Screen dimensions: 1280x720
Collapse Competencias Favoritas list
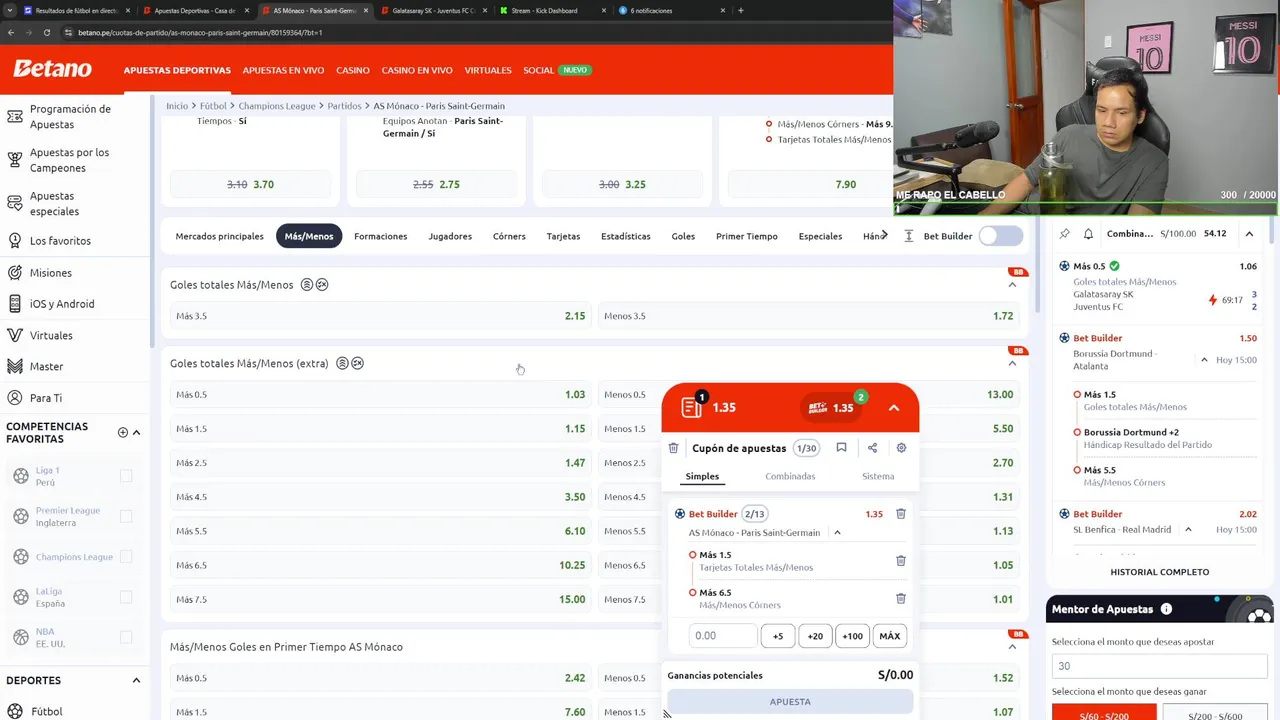136,432
